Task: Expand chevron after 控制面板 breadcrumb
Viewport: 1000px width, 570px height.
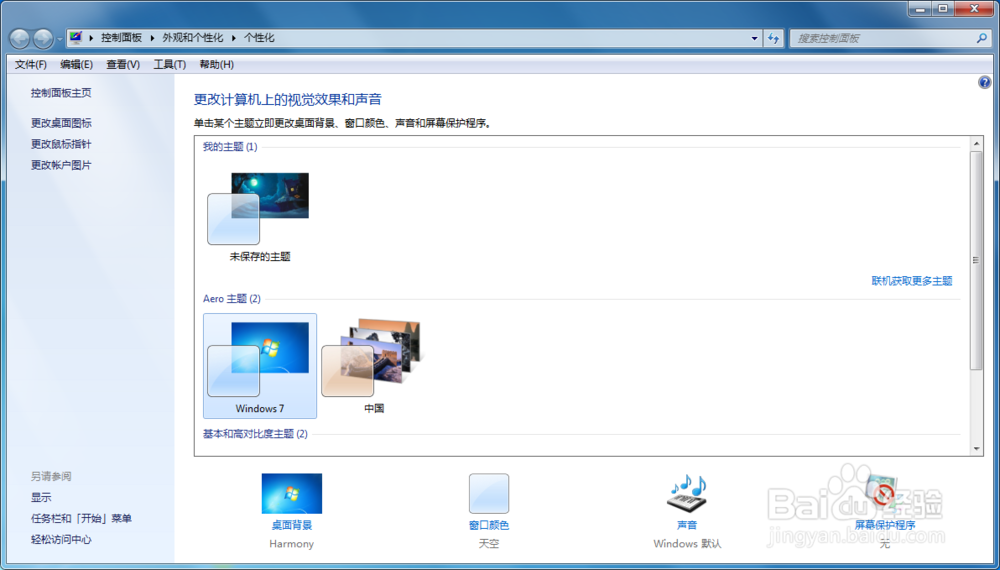Action: pyautogui.click(x=152, y=38)
